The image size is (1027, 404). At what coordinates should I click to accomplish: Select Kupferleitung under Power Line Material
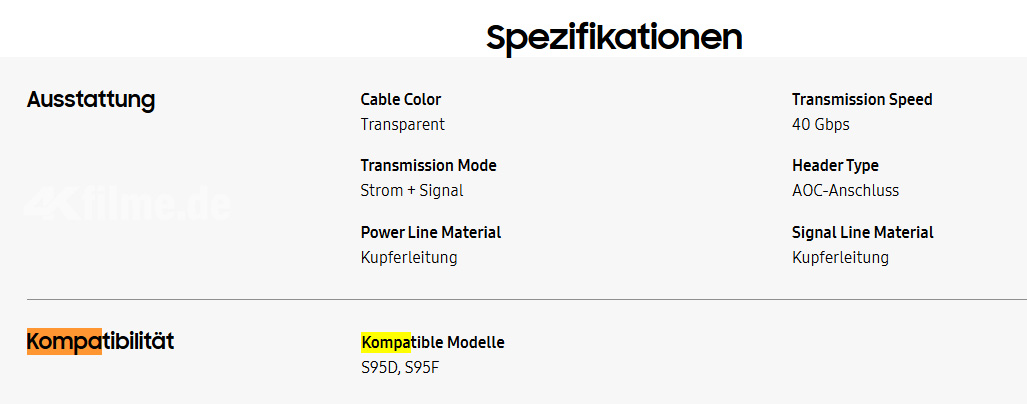409,257
